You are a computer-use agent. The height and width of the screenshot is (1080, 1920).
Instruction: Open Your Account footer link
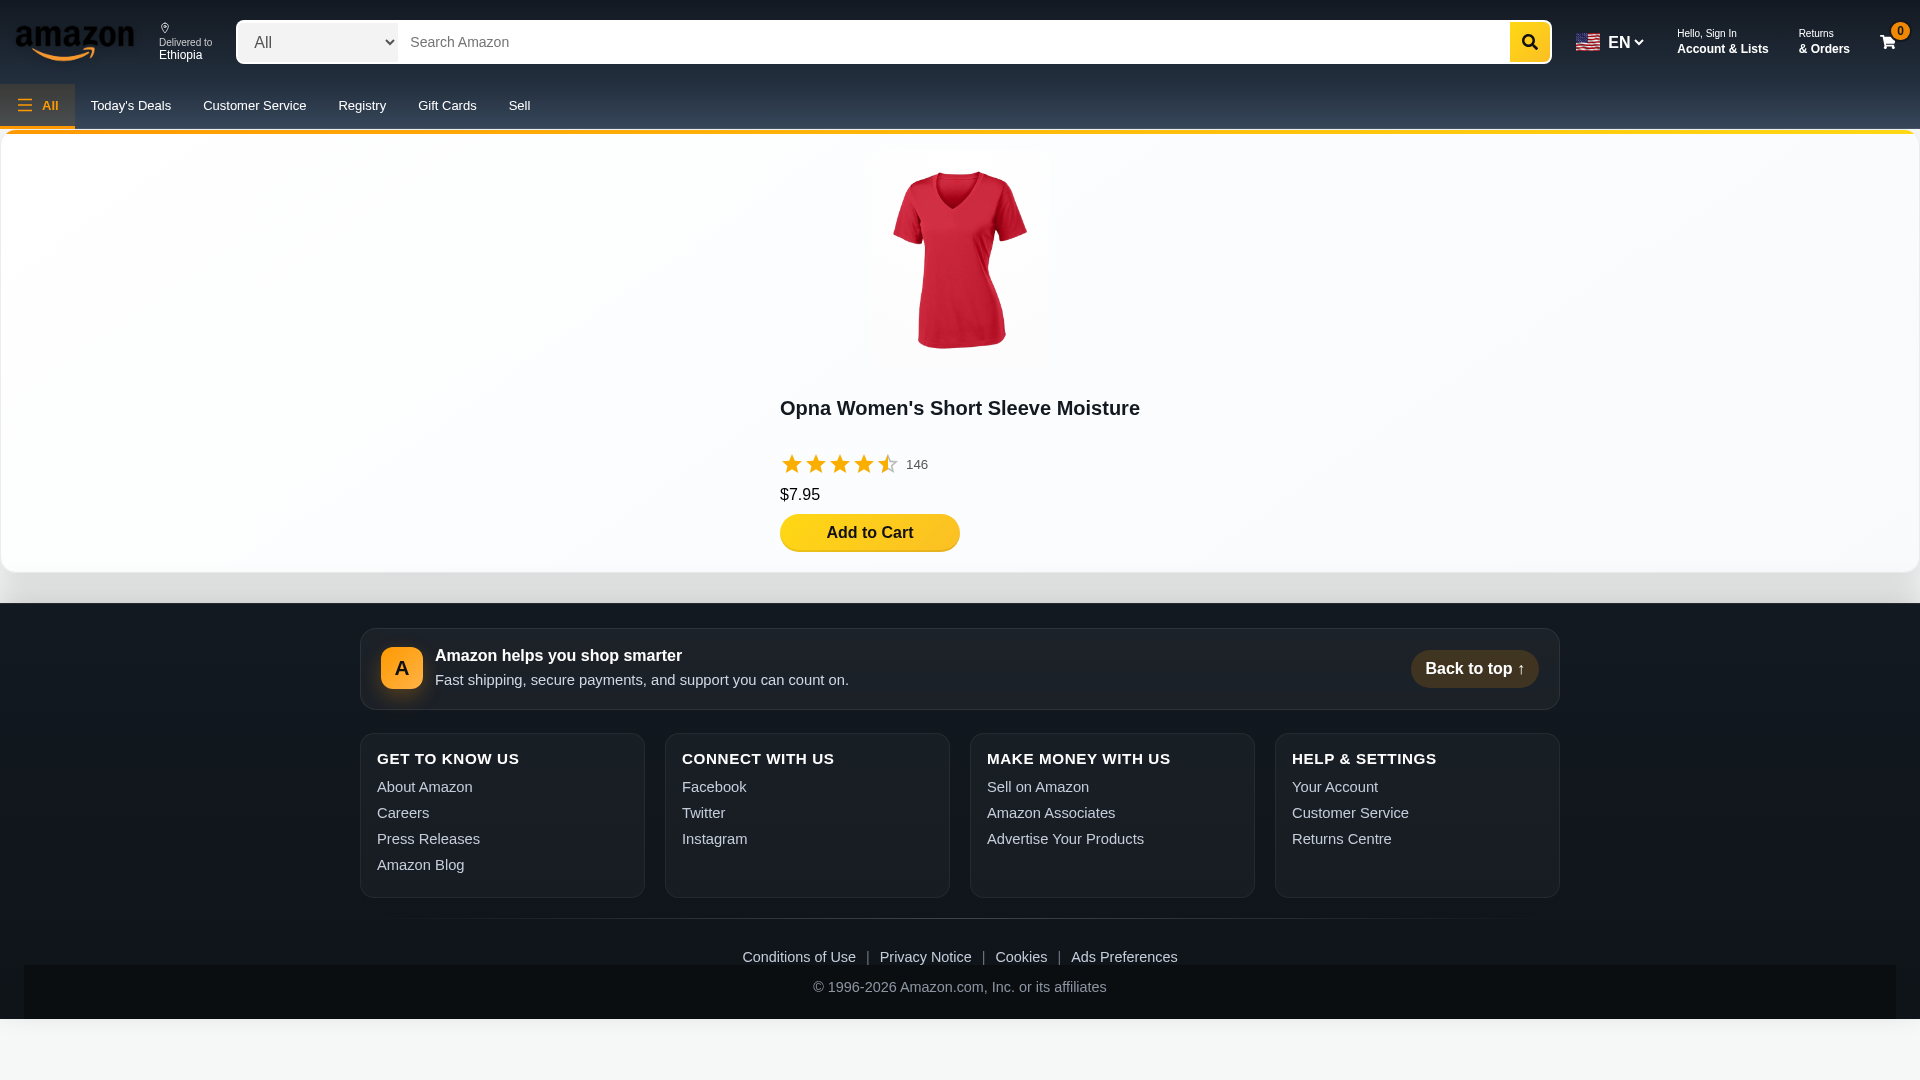point(1335,787)
